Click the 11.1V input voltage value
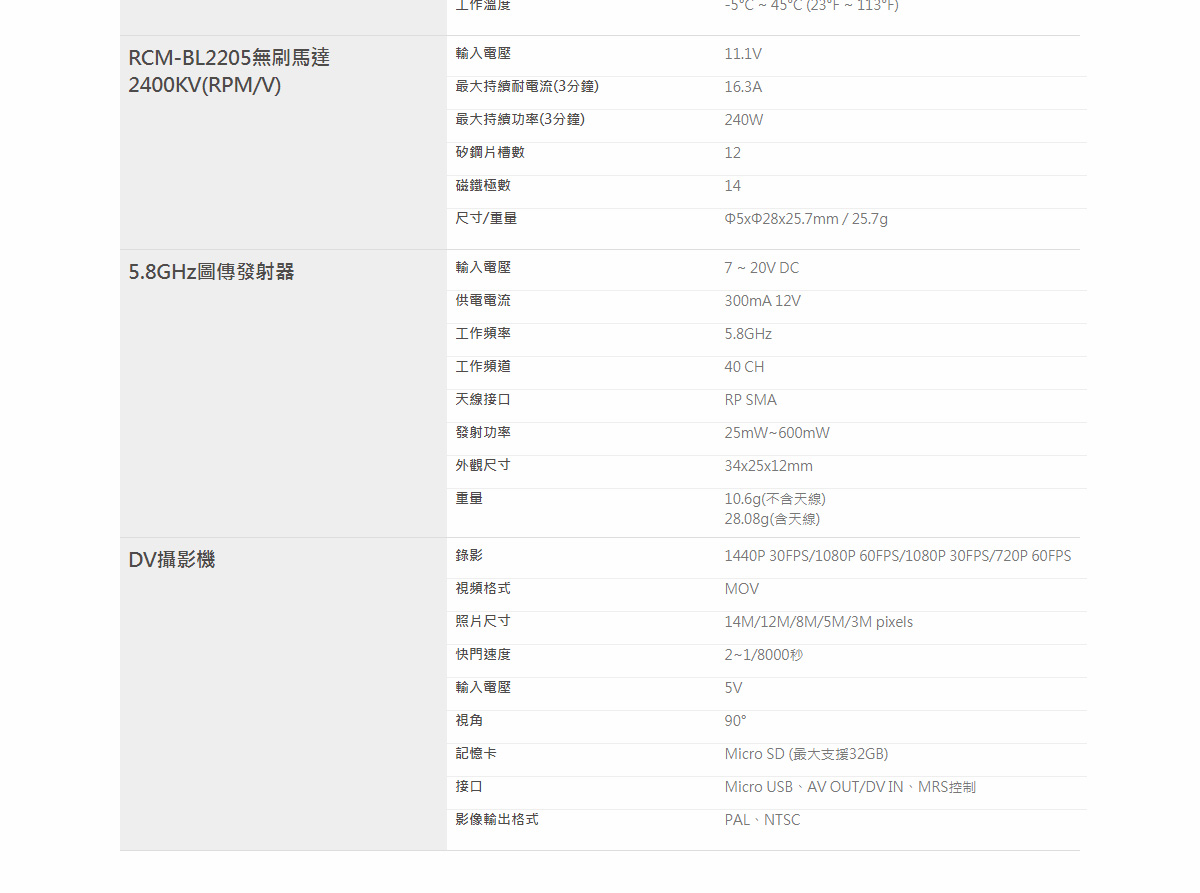The width and height of the screenshot is (1200, 893). pos(742,54)
